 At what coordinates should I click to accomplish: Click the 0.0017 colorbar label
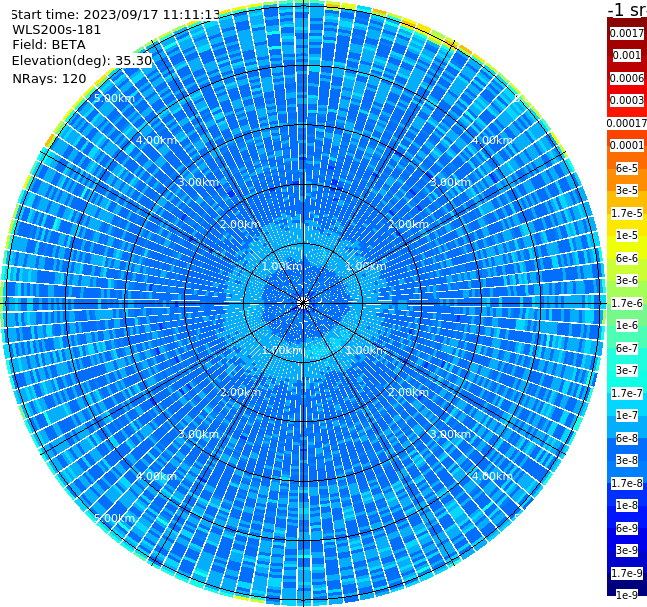pyautogui.click(x=627, y=33)
